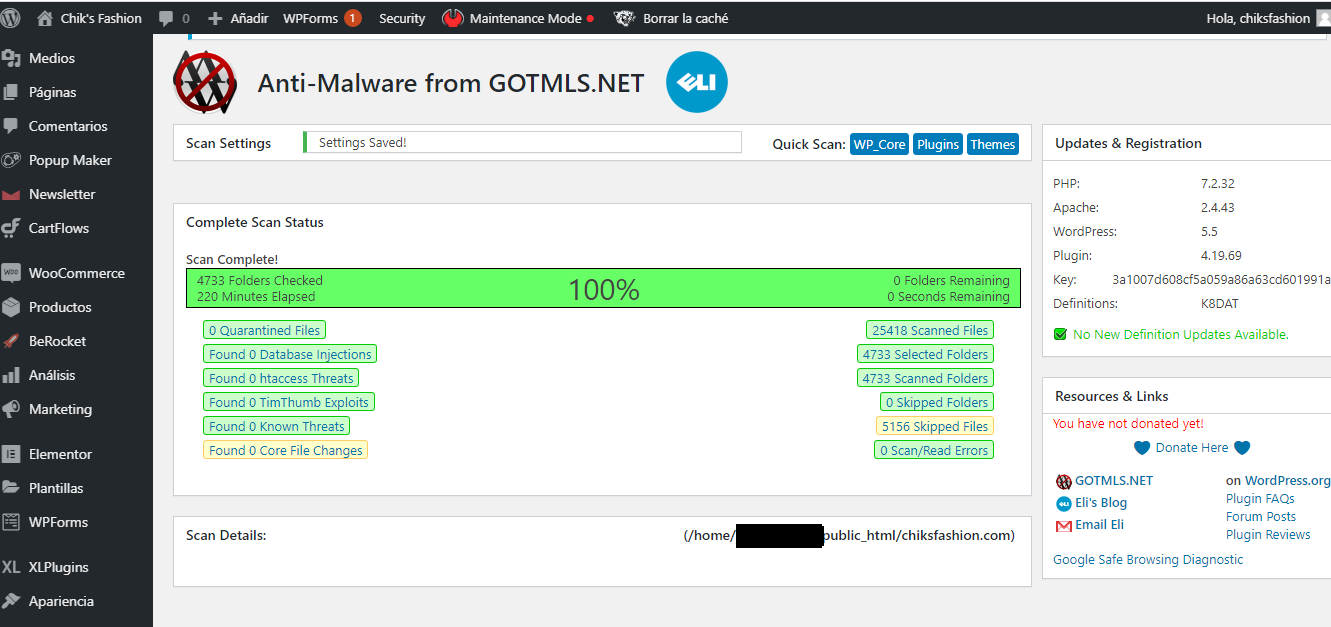This screenshot has width=1331, height=627.
Task: Open Found 0 Core File Changes result
Action: pos(285,450)
